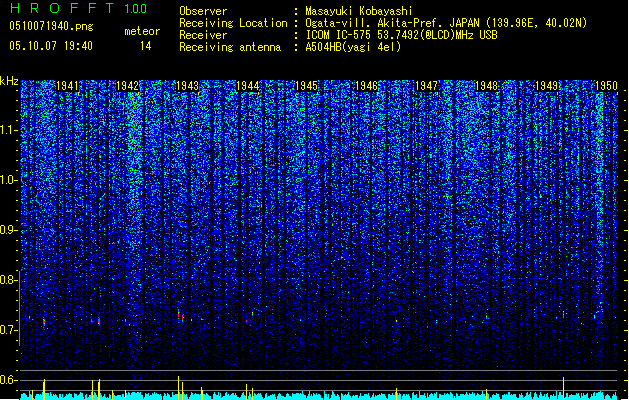Click the Receiving antenna label

pos(230,47)
